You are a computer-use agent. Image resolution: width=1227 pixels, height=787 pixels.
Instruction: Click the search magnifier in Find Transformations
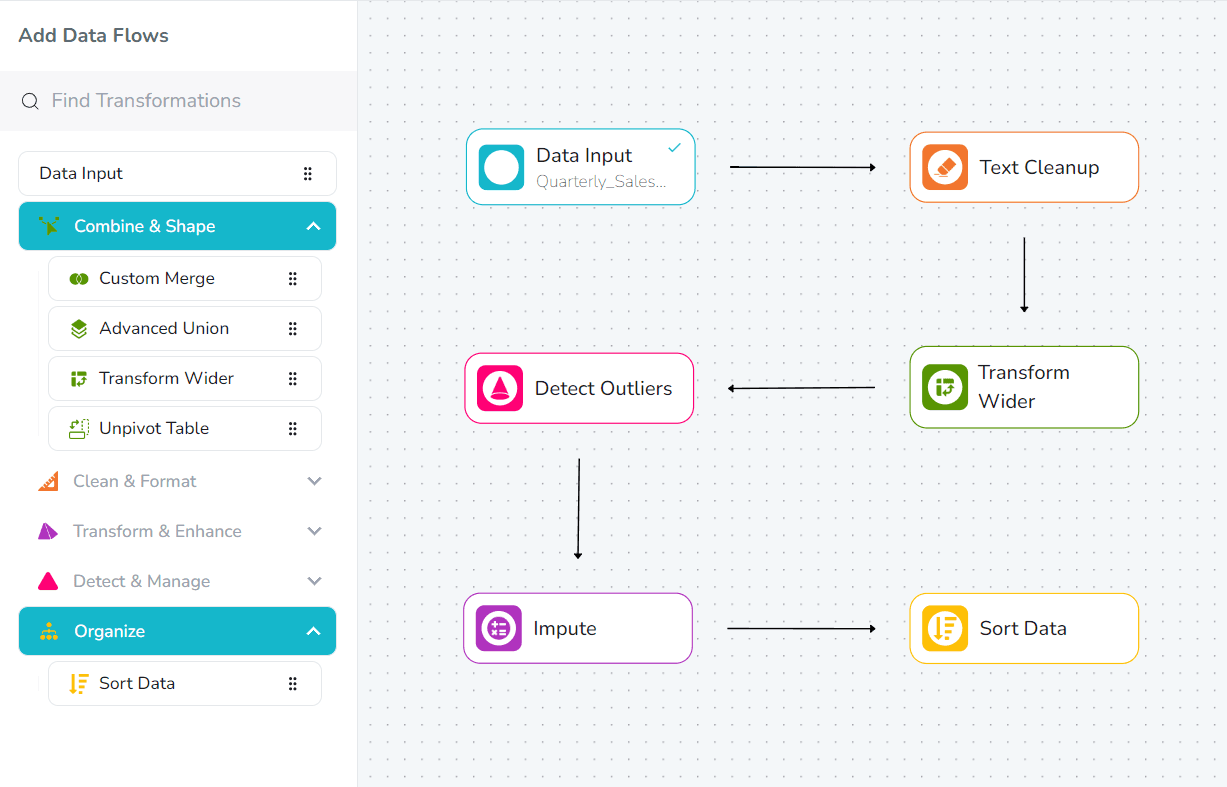(29, 100)
